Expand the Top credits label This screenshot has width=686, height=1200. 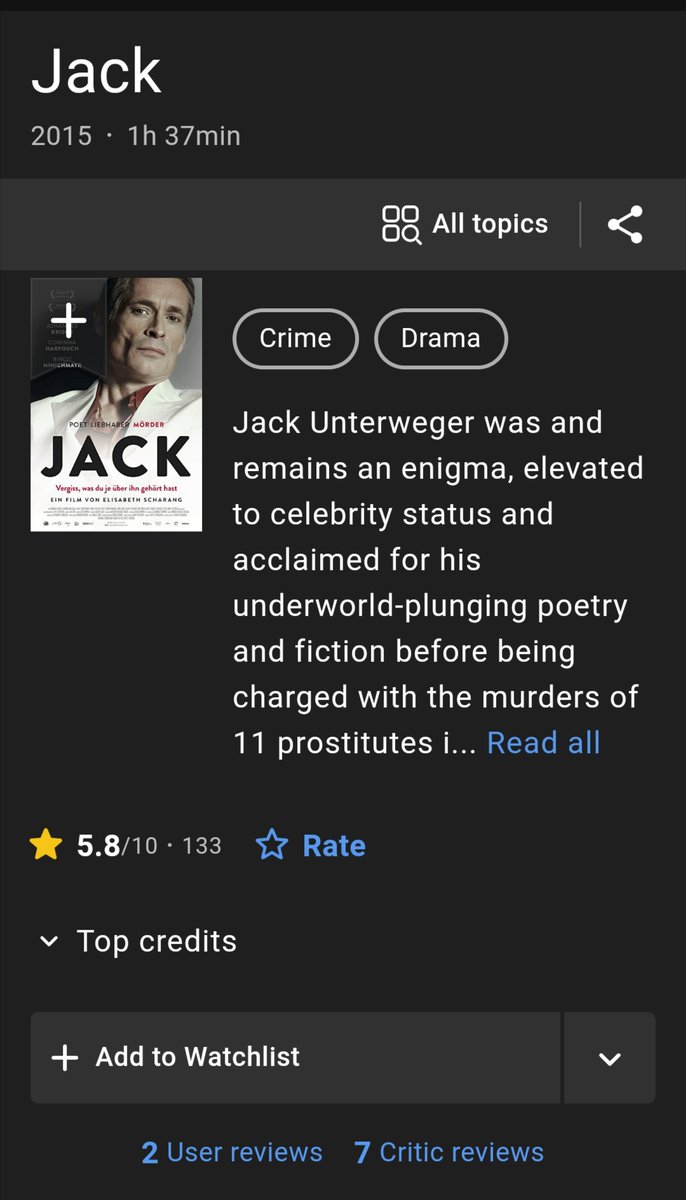click(157, 941)
